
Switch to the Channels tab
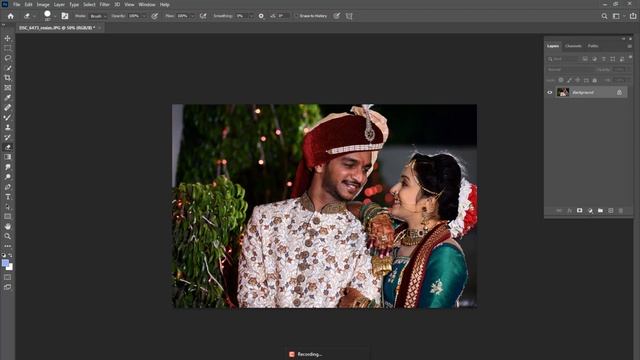coord(573,46)
